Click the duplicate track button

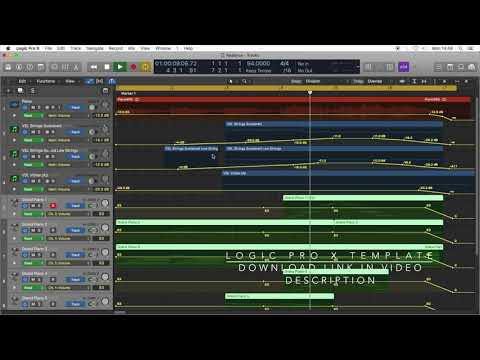pos(20,90)
